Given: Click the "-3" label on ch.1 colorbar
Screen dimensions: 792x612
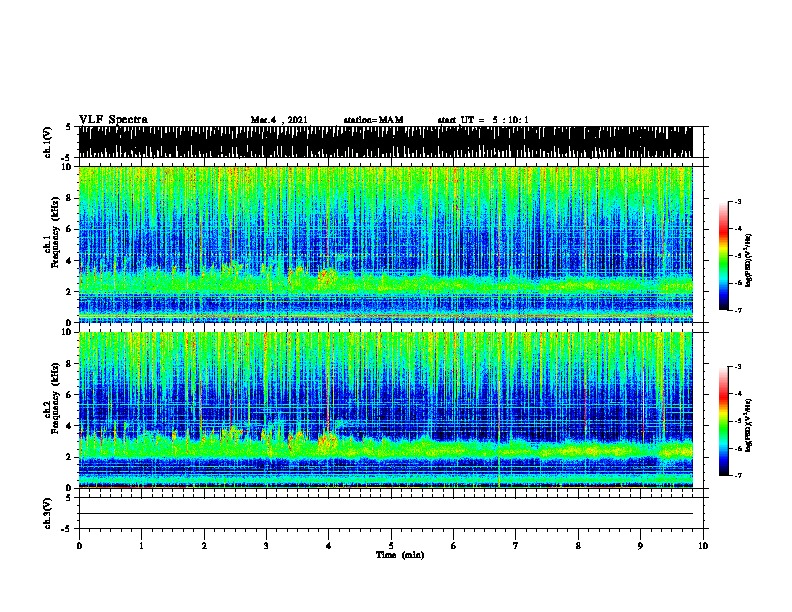Looking at the screenshot, I should coord(737,201).
